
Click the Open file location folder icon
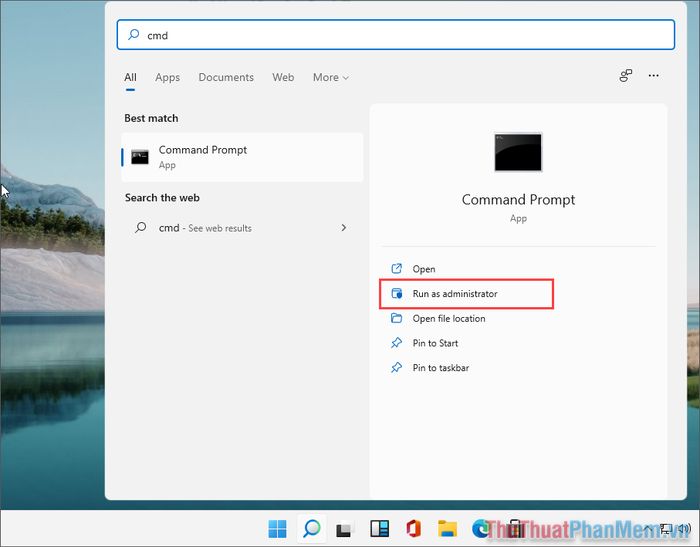396,318
